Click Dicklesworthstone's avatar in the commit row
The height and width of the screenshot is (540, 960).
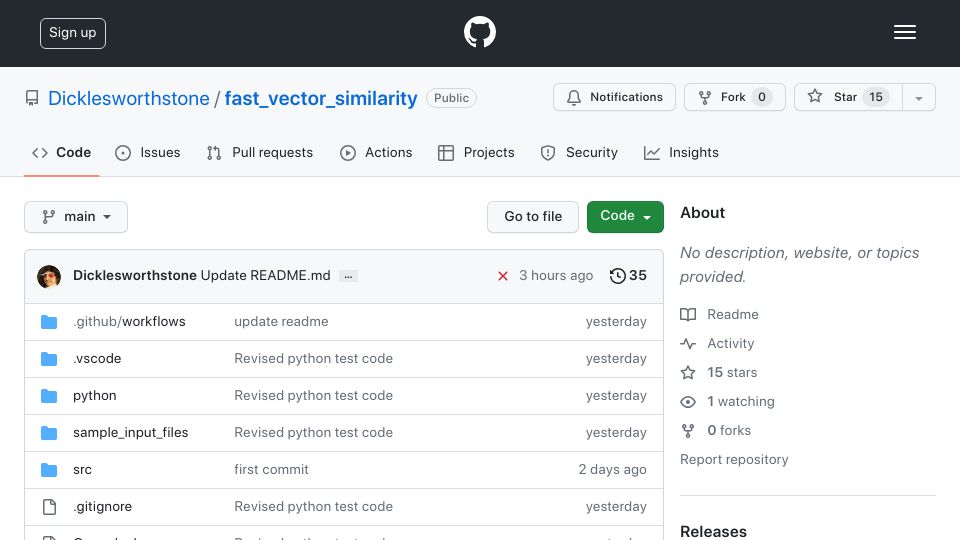click(x=49, y=276)
